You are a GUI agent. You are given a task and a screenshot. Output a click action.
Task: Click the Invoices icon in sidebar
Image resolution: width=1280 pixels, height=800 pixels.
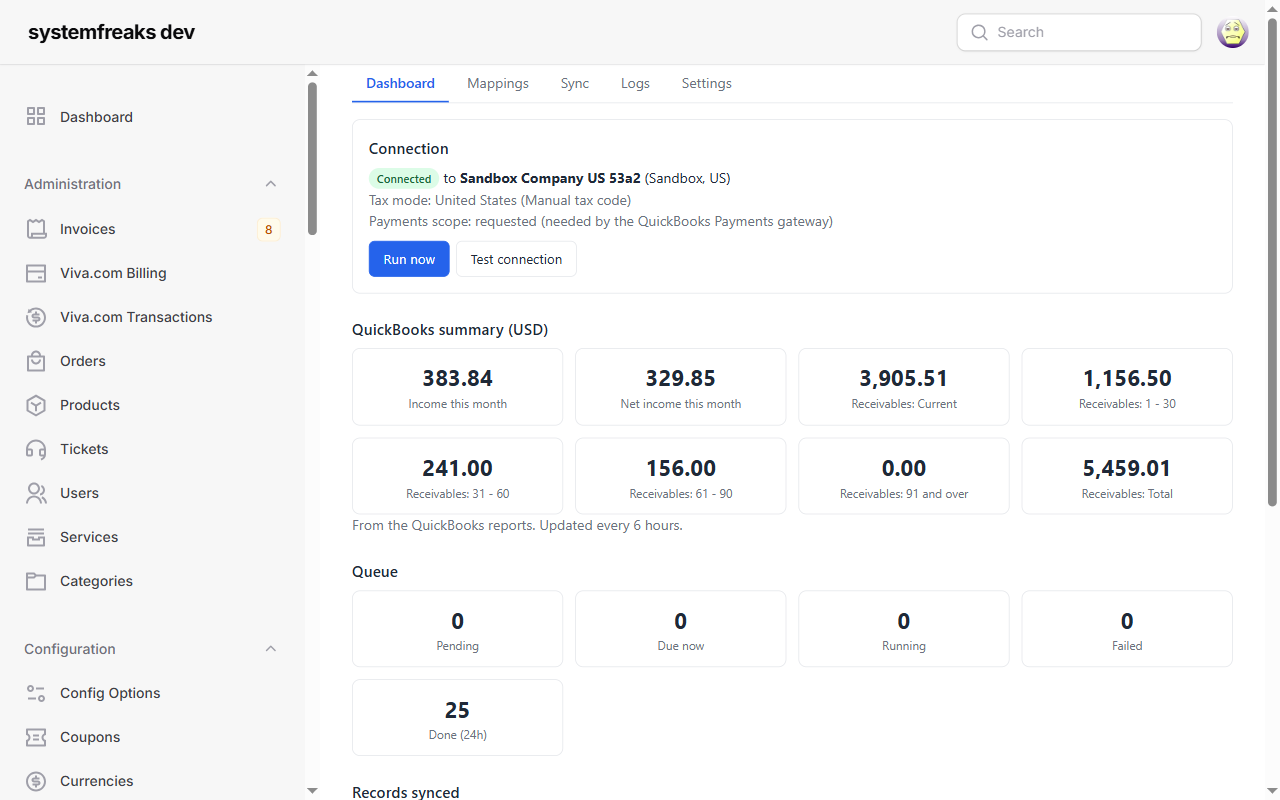point(36,229)
